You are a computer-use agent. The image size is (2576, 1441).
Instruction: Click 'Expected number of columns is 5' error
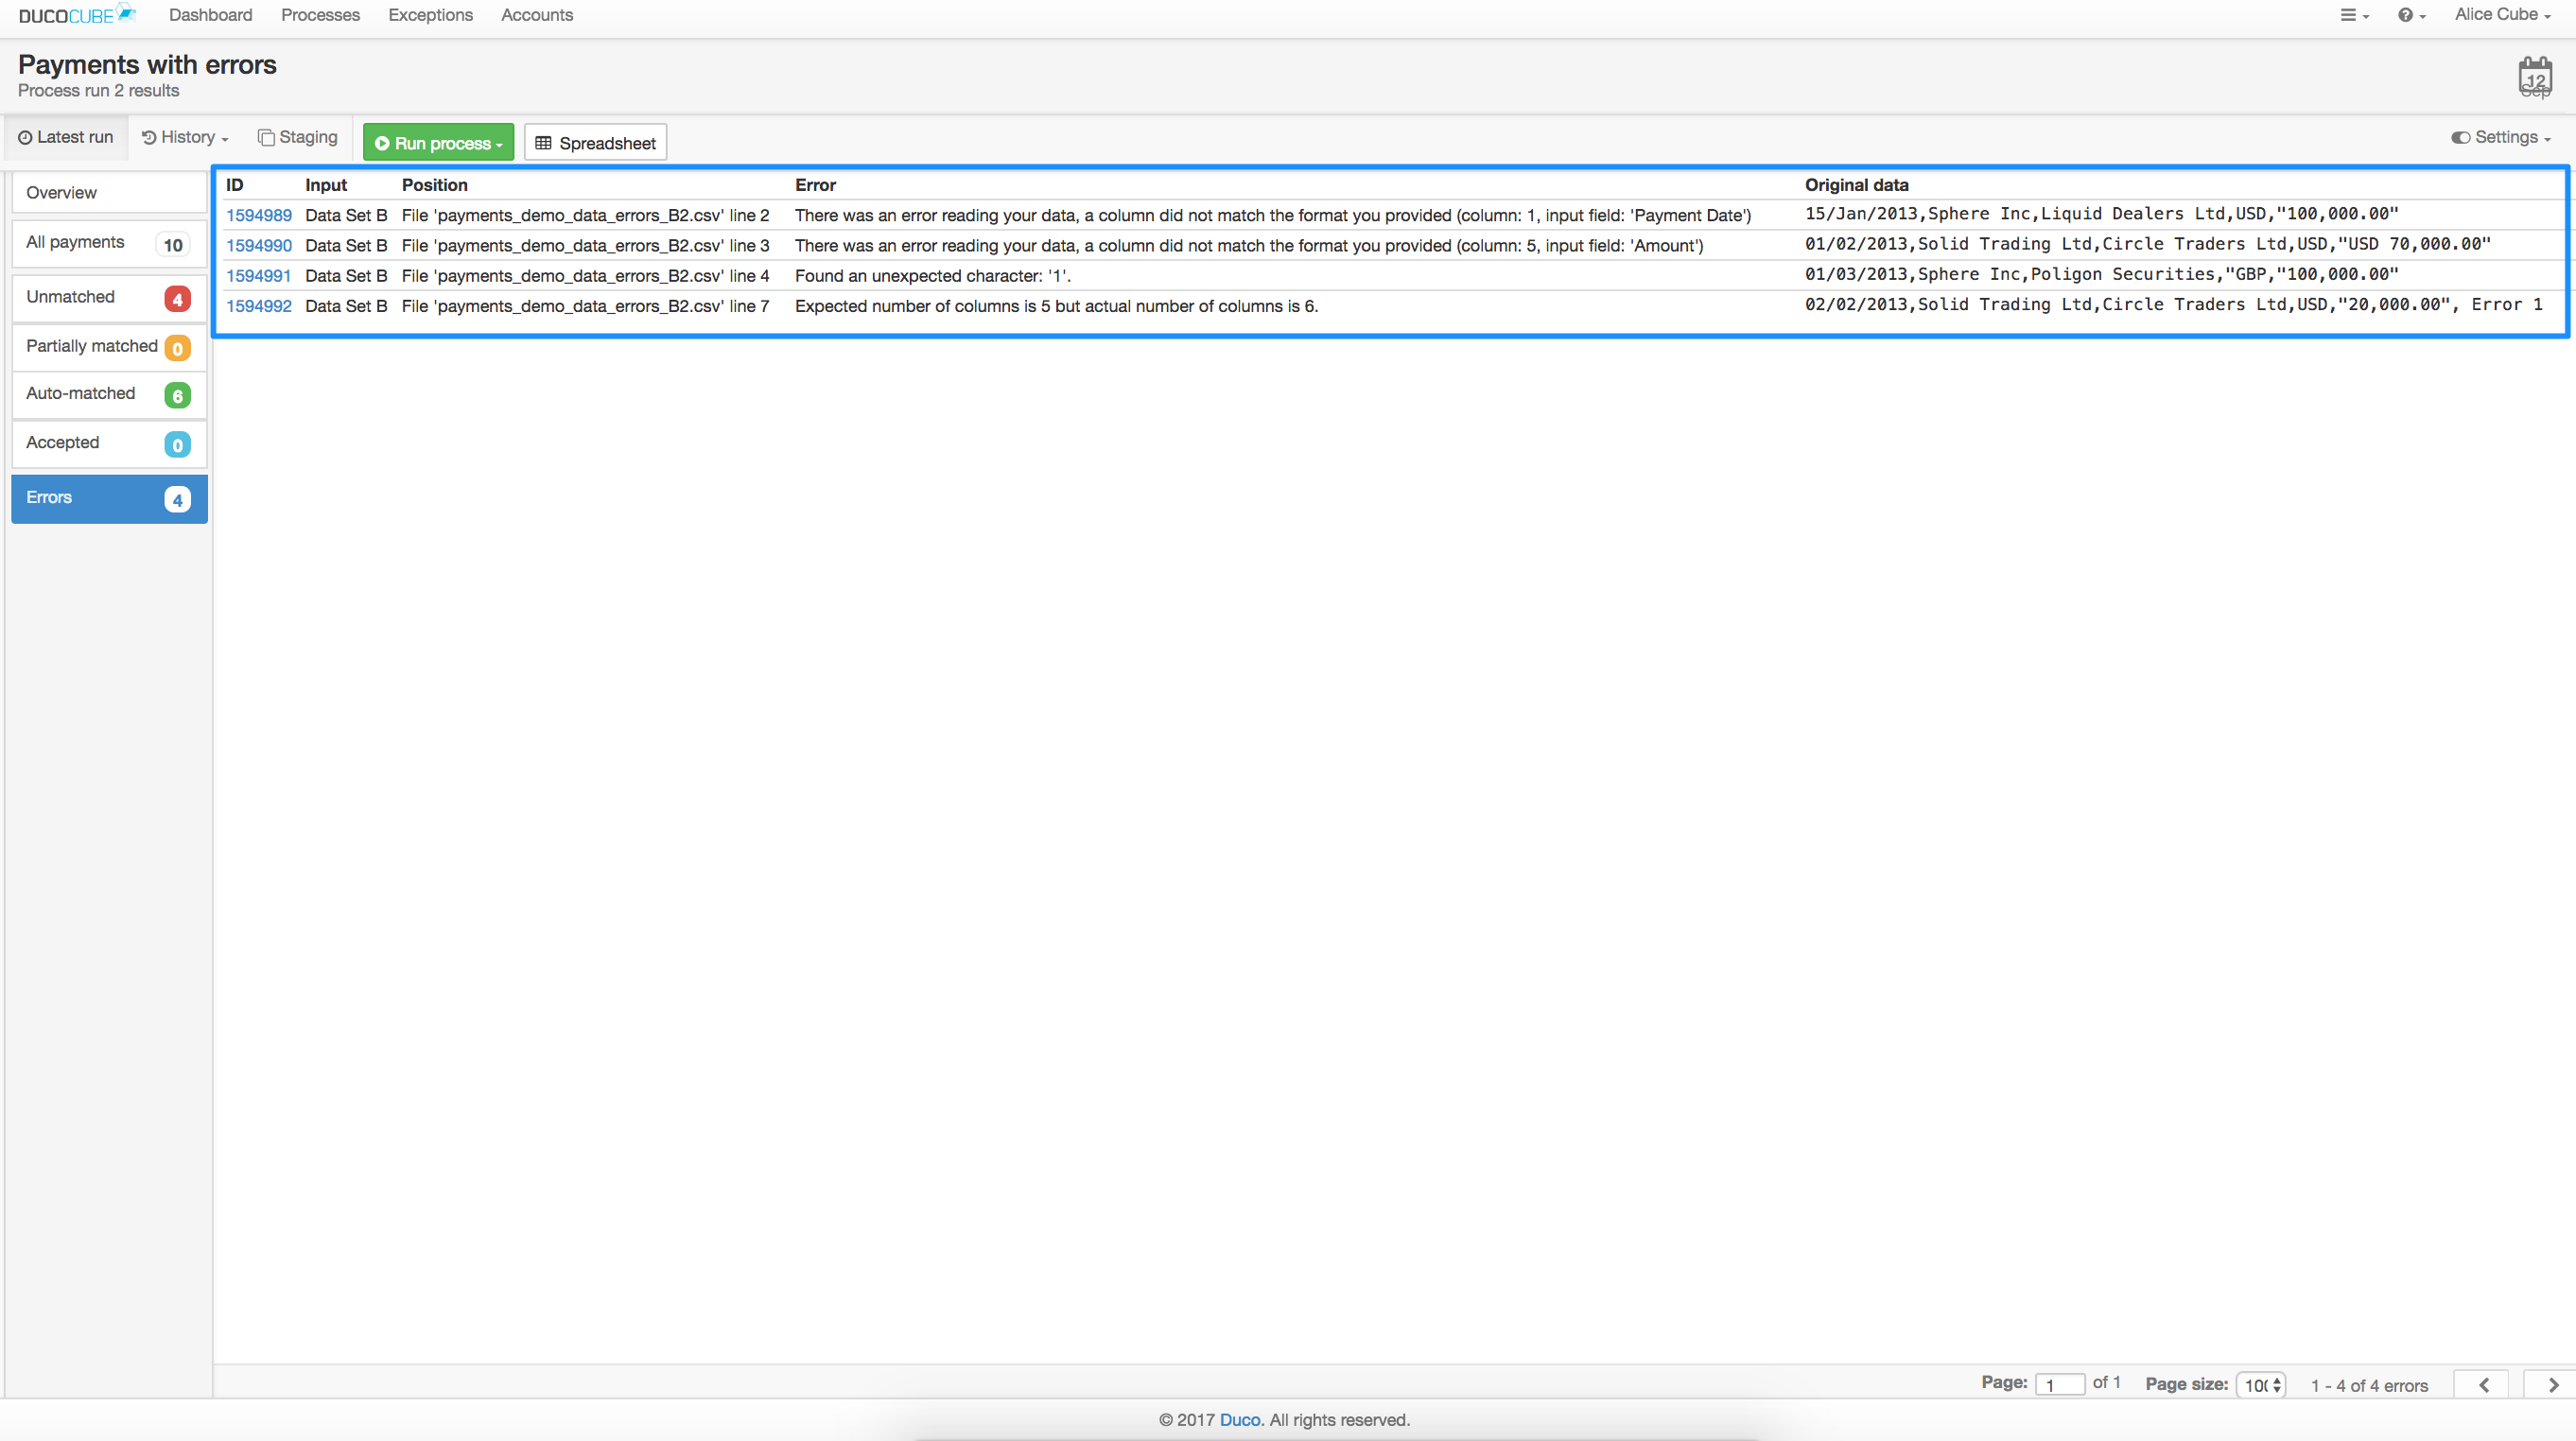(x=1056, y=306)
